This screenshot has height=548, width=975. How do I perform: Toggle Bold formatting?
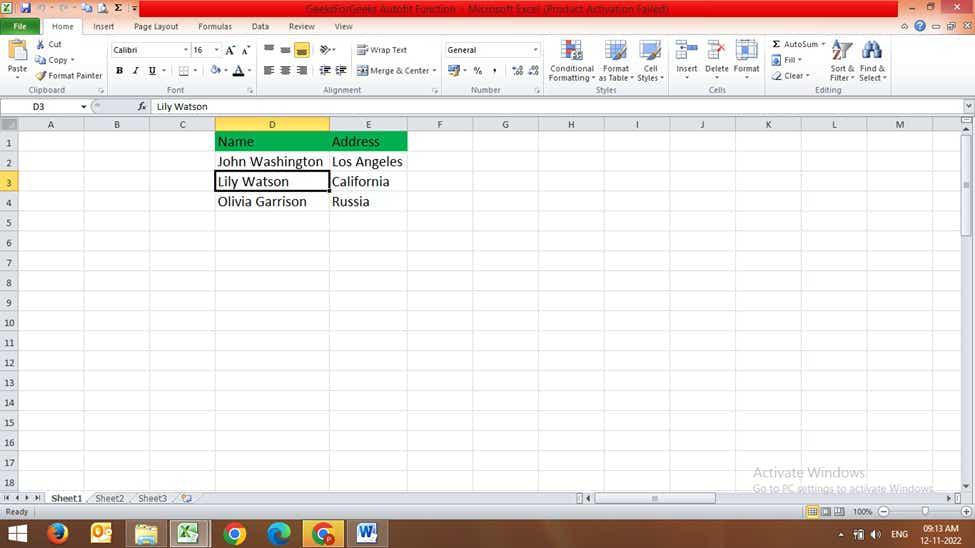pyautogui.click(x=120, y=71)
